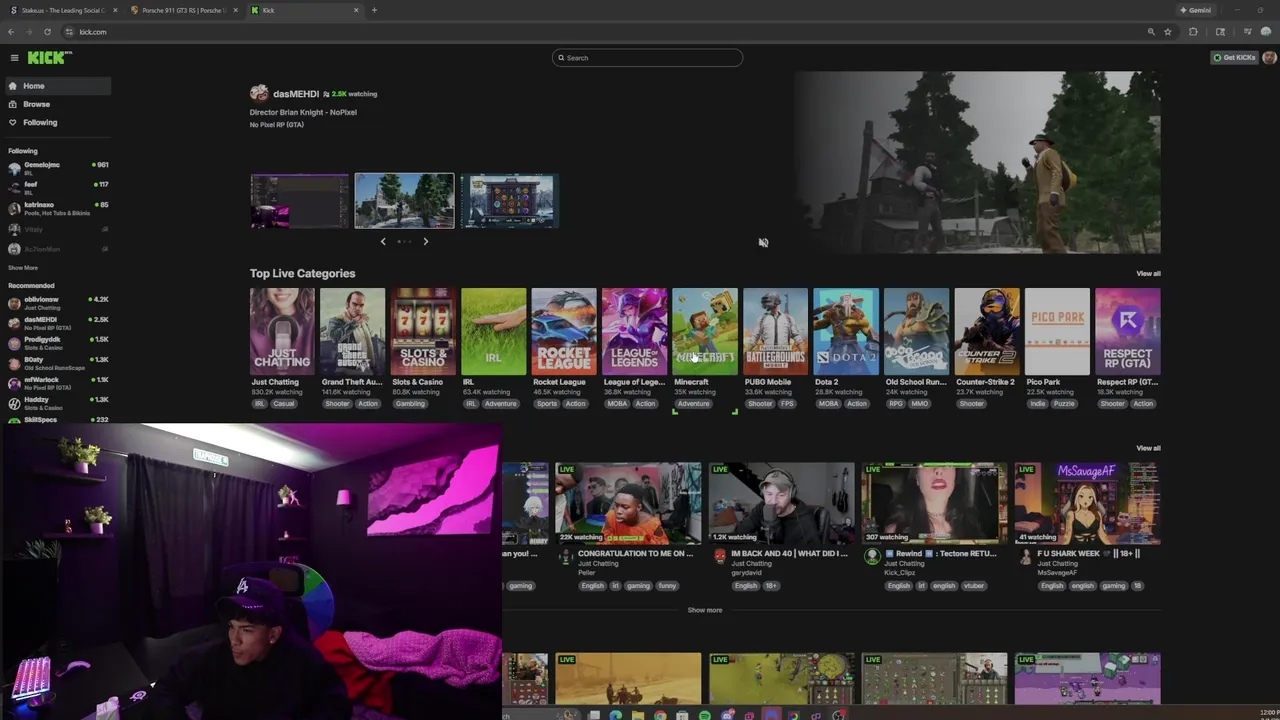This screenshot has height=720, width=1280.
Task: Open katrinaxo channel in sidebar
Action: pyautogui.click(x=56, y=207)
